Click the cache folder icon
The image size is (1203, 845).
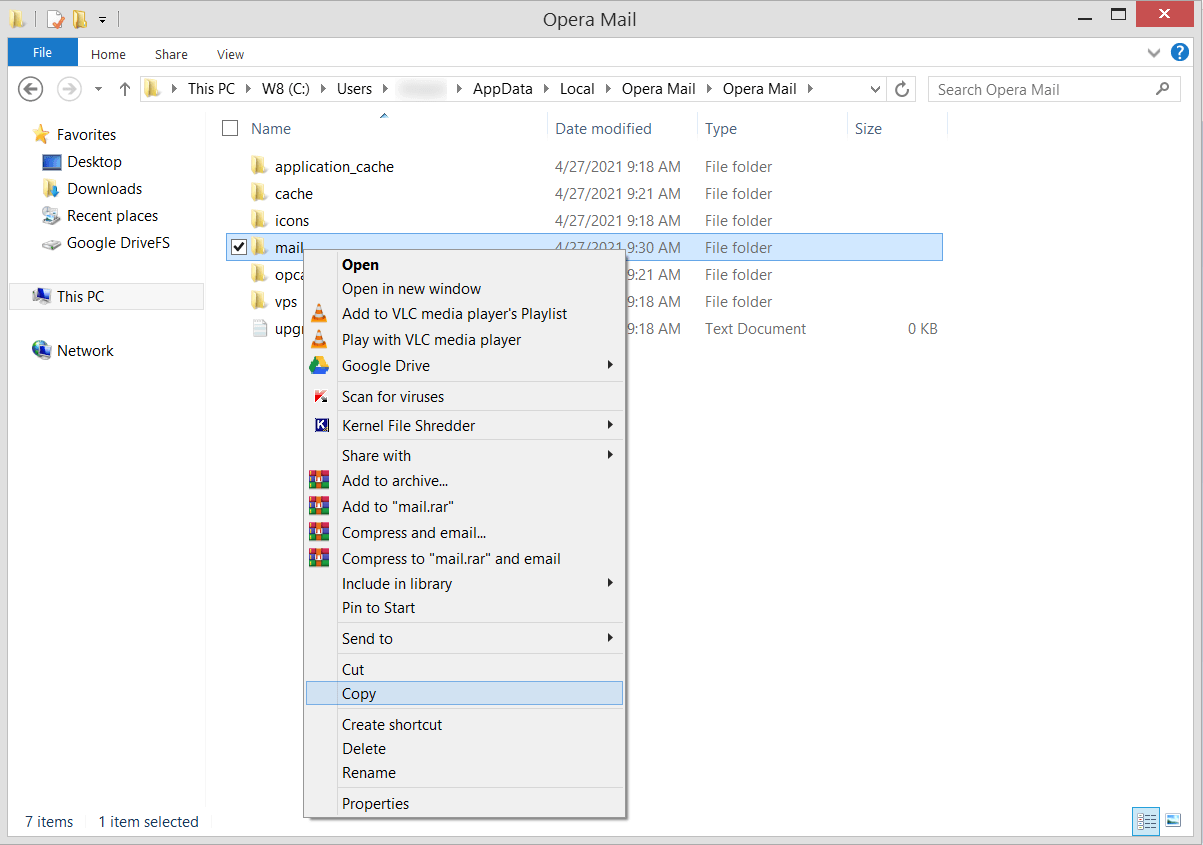point(259,193)
